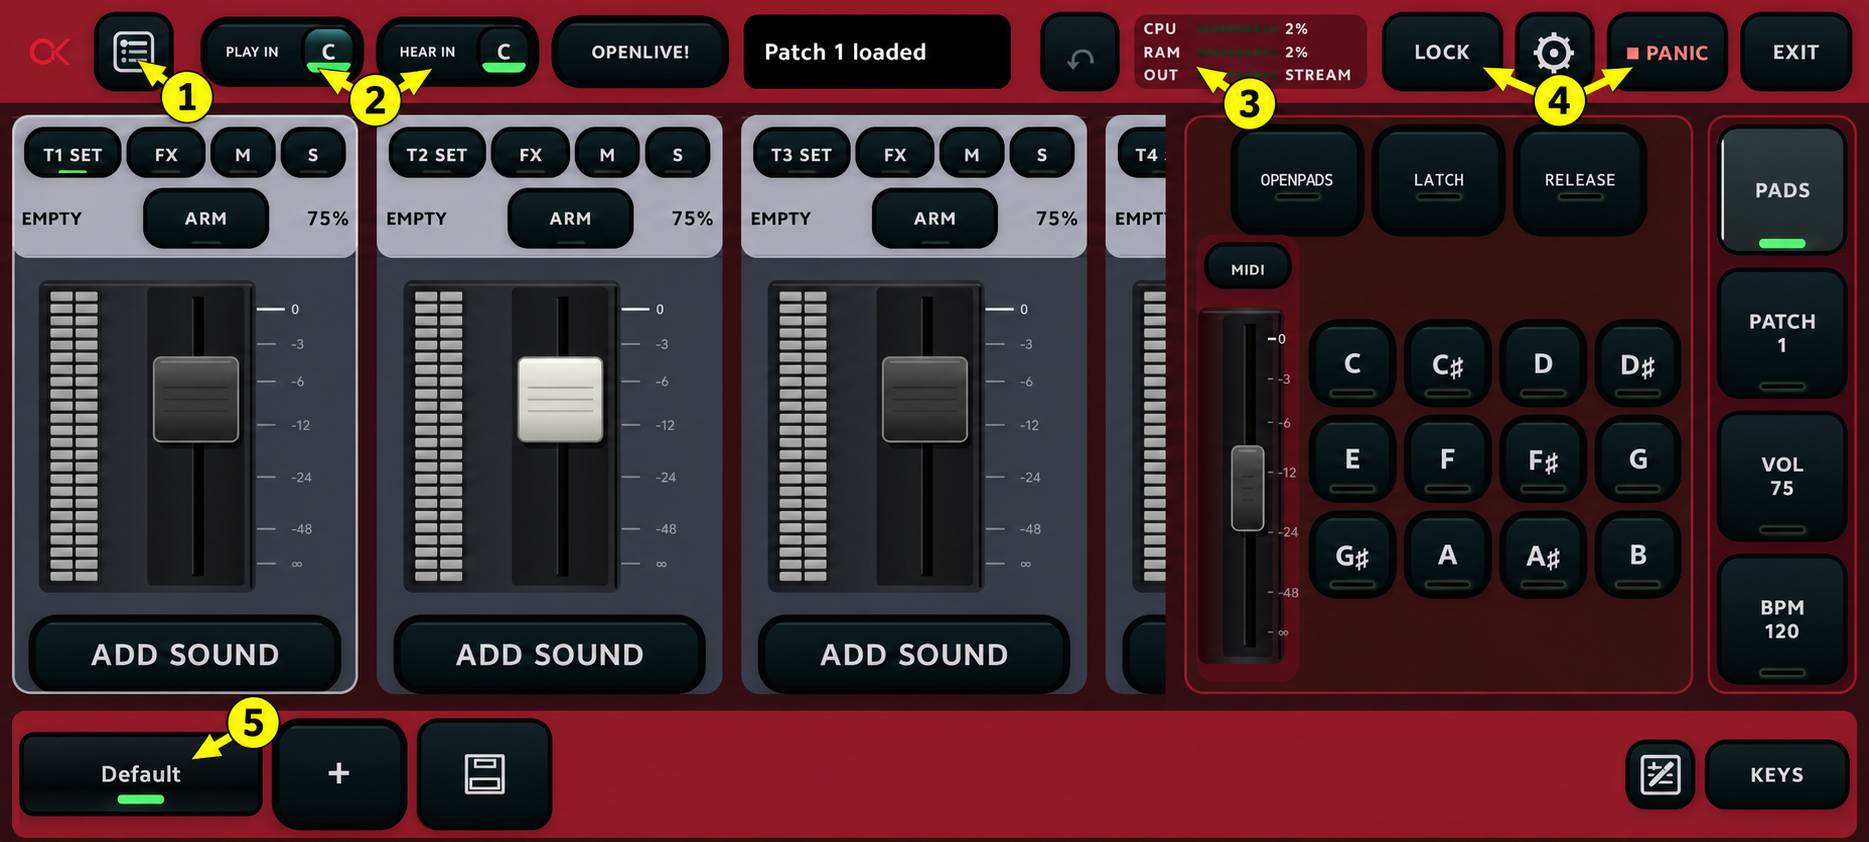Screen dimensions: 1869x842
Task: Open the OPENLIVE! button
Action: (x=640, y=52)
